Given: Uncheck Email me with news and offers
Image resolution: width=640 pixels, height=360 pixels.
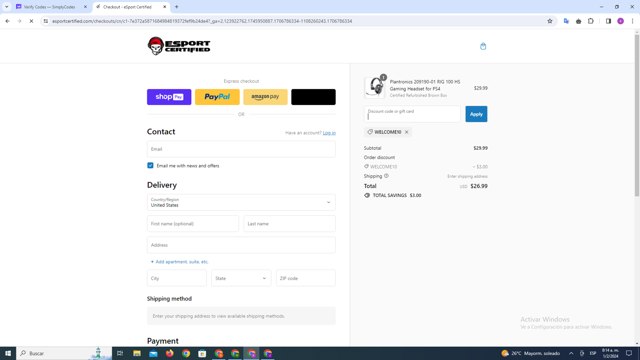Looking at the screenshot, I should pyautogui.click(x=150, y=165).
